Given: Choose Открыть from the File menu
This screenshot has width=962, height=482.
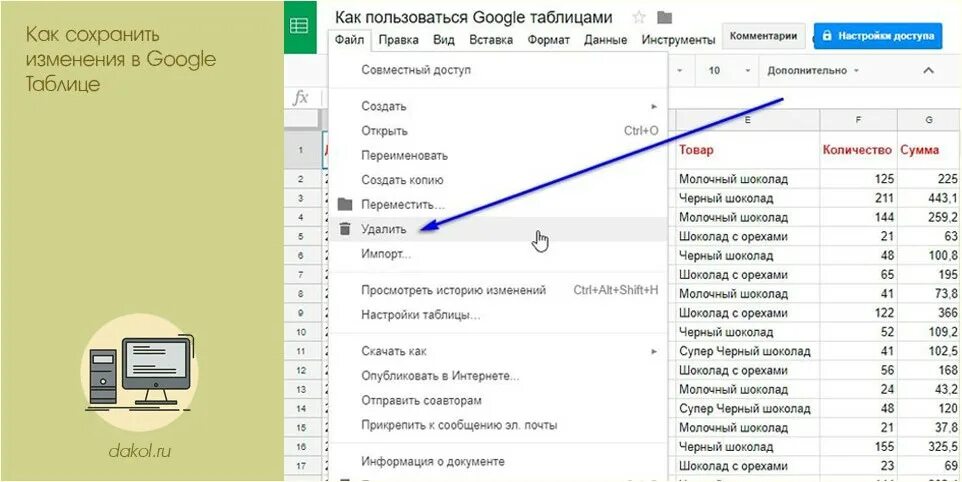Looking at the screenshot, I should tap(498, 131).
